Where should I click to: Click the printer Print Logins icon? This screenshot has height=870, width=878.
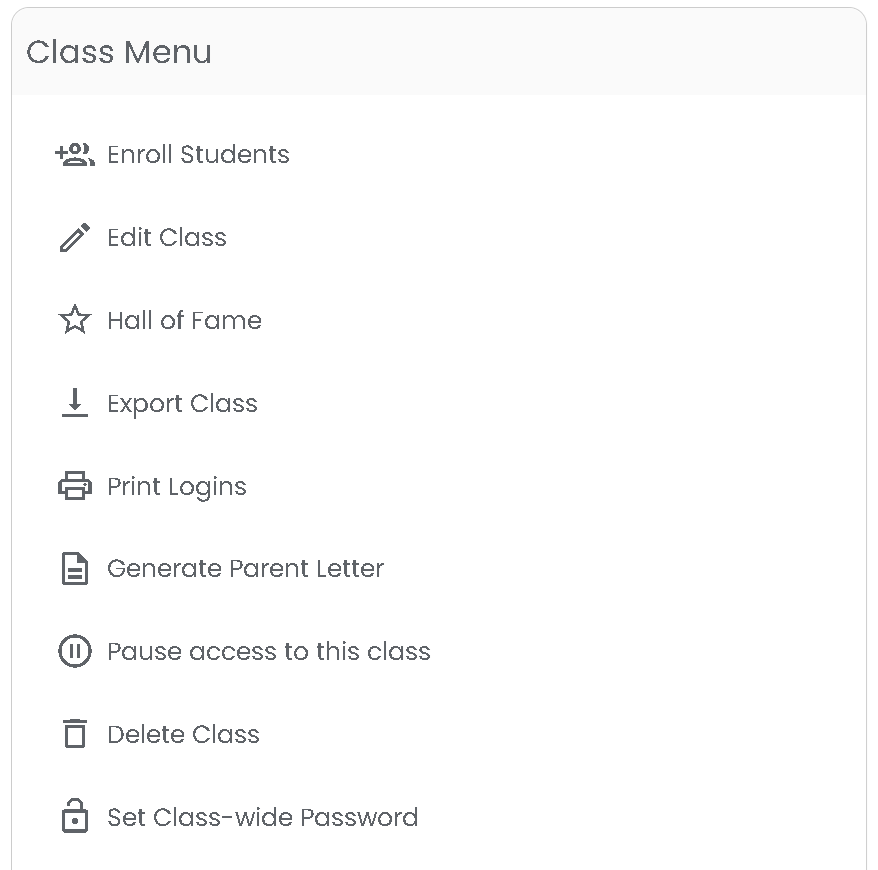point(74,485)
